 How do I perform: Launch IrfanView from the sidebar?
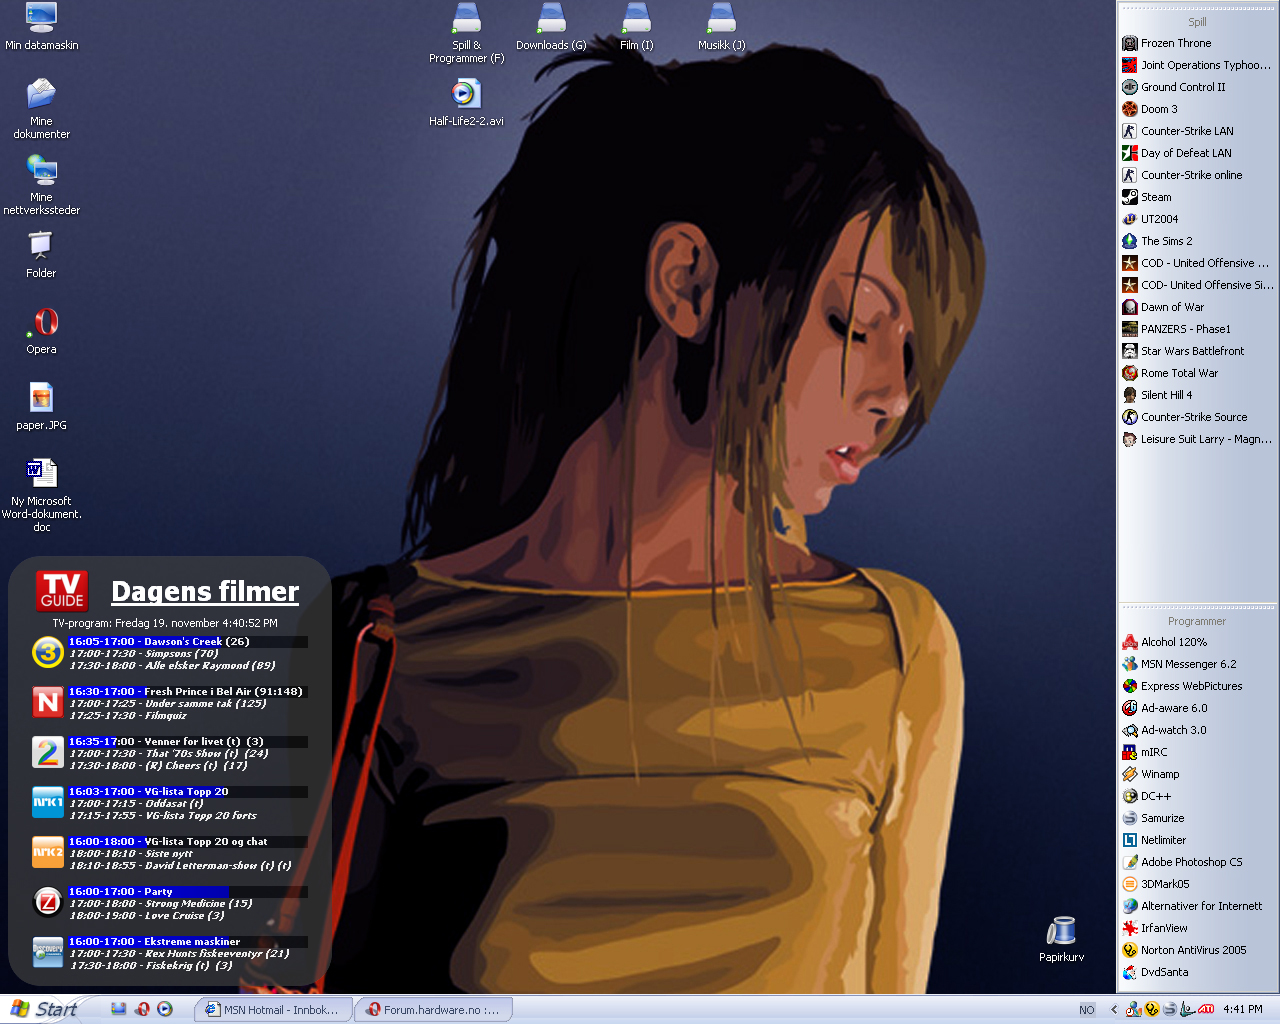[x=1155, y=928]
